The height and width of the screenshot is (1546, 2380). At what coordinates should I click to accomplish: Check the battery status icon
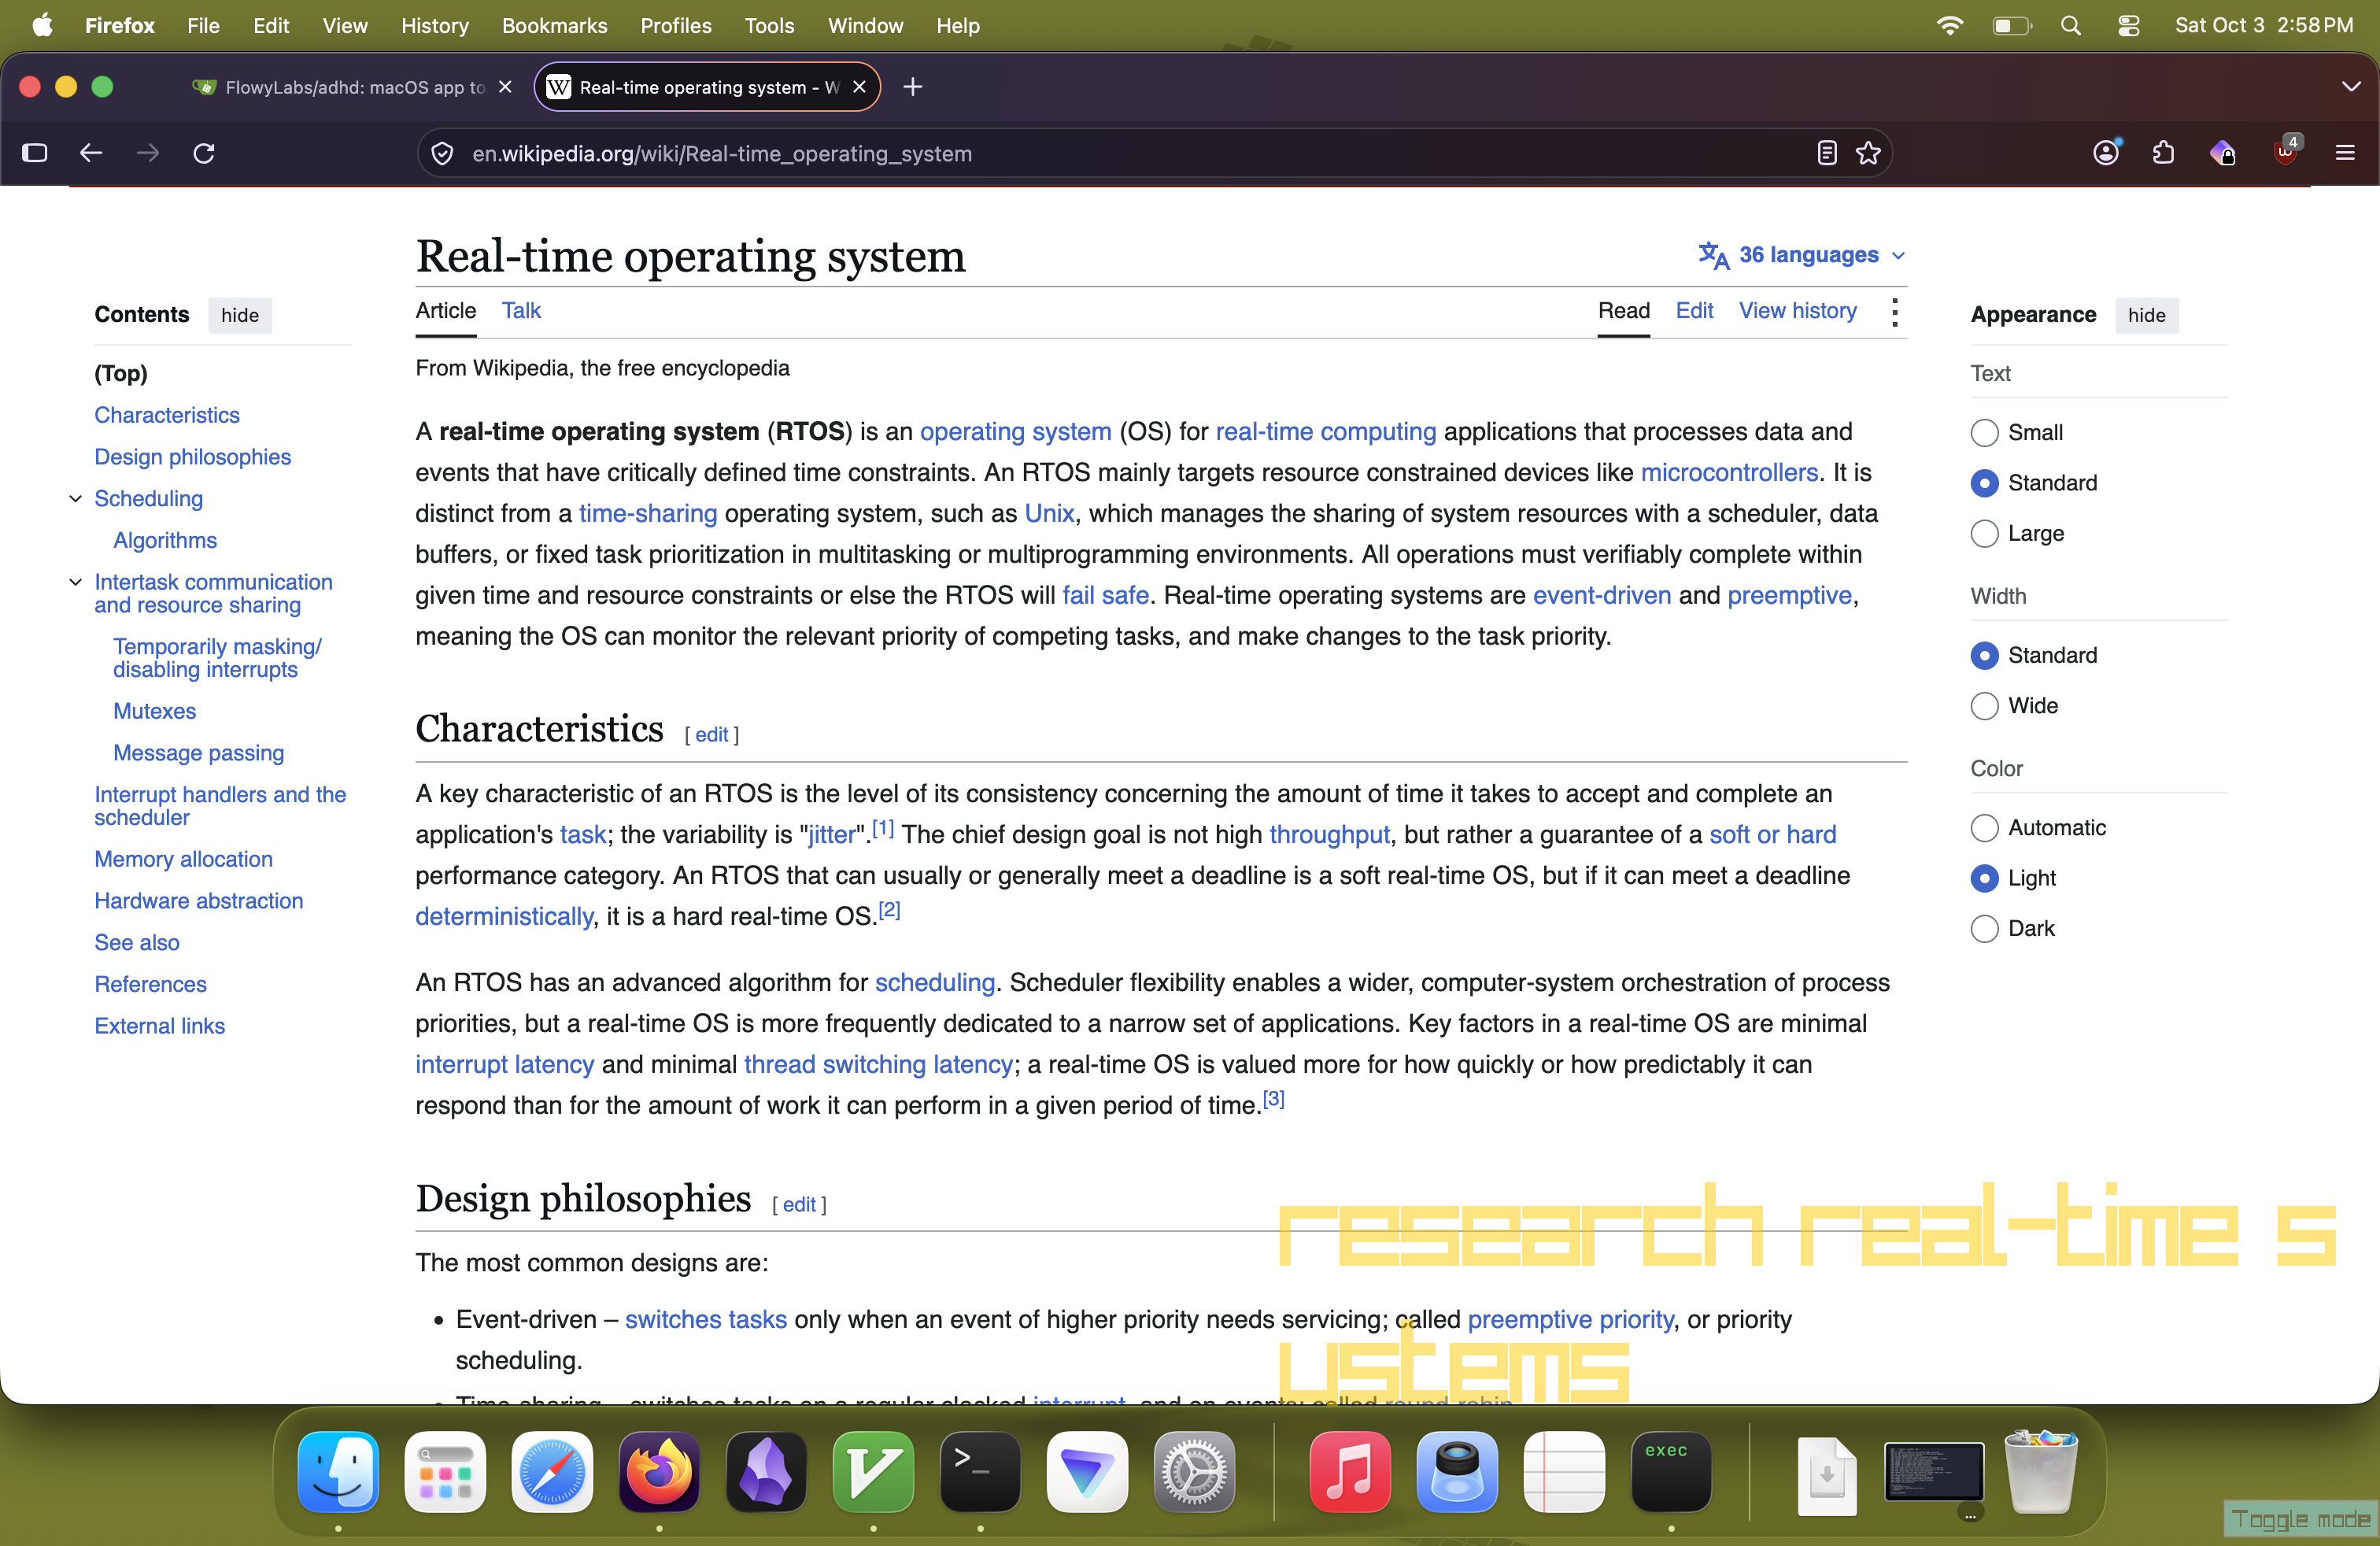2011,26
